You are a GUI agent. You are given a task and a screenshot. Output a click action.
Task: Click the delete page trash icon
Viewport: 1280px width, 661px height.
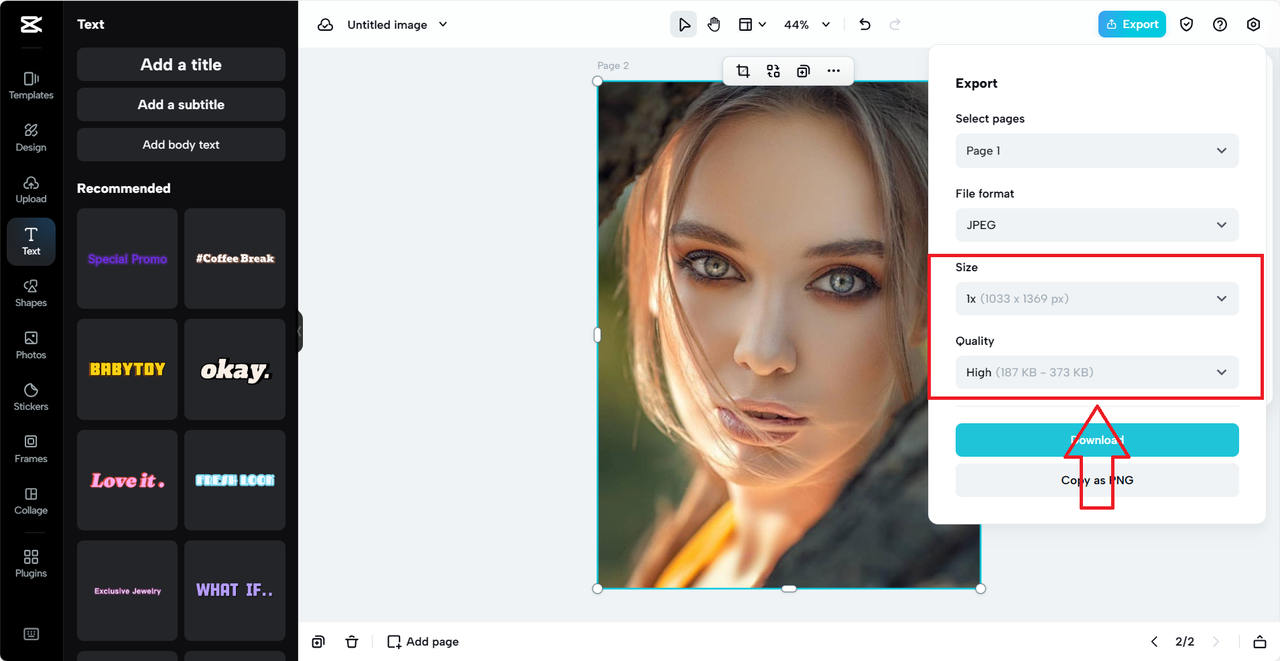click(352, 642)
